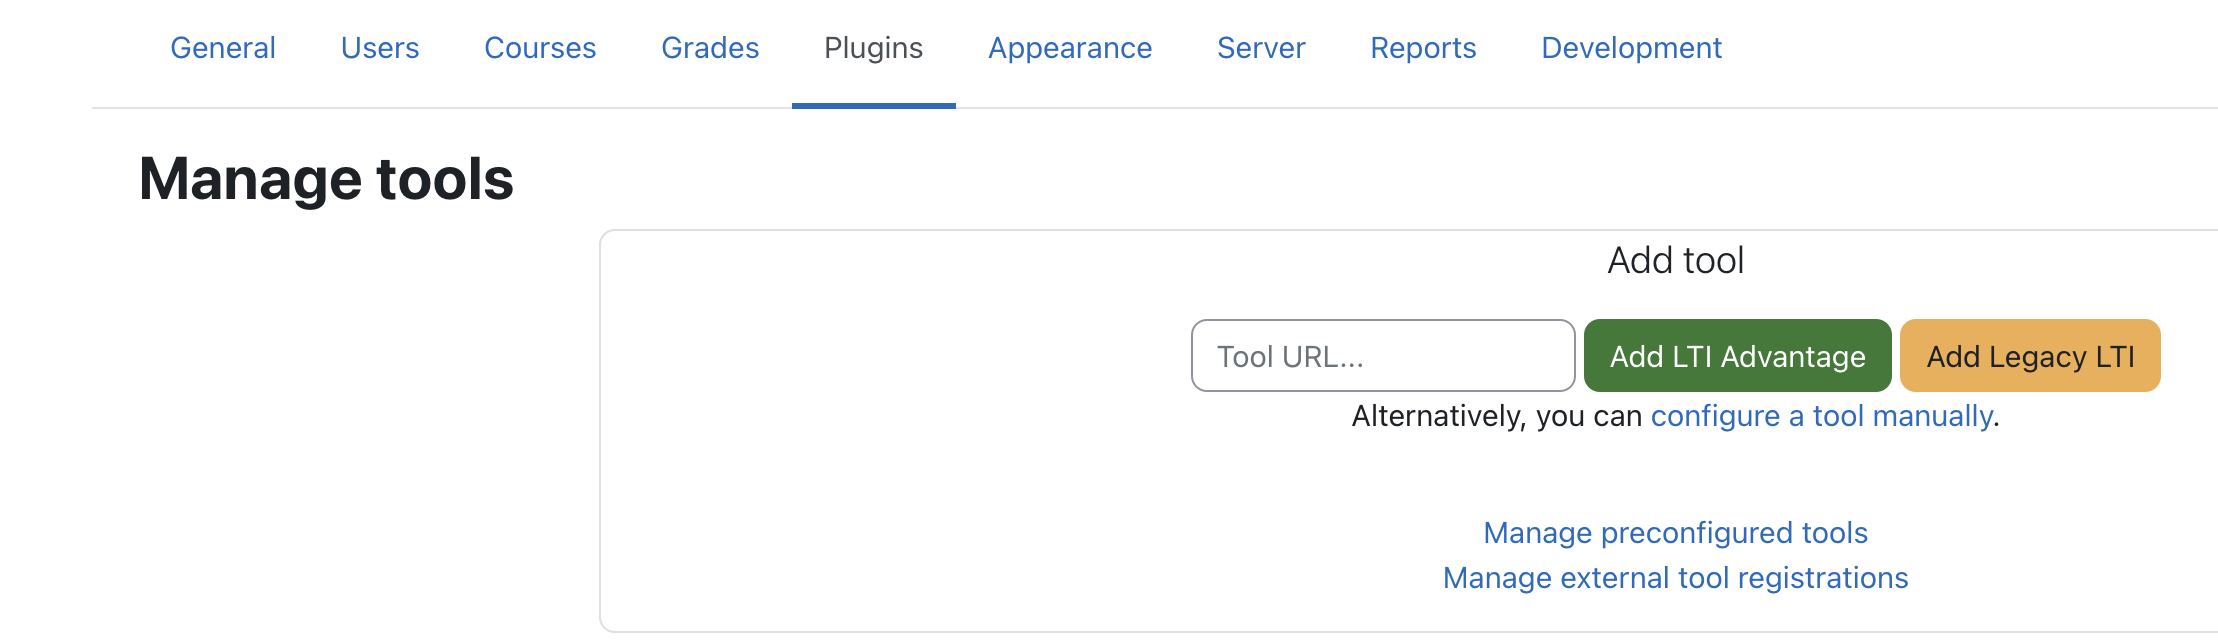This screenshot has height=644, width=2218.
Task: Open the Appearance tab
Action: pos(1070,48)
